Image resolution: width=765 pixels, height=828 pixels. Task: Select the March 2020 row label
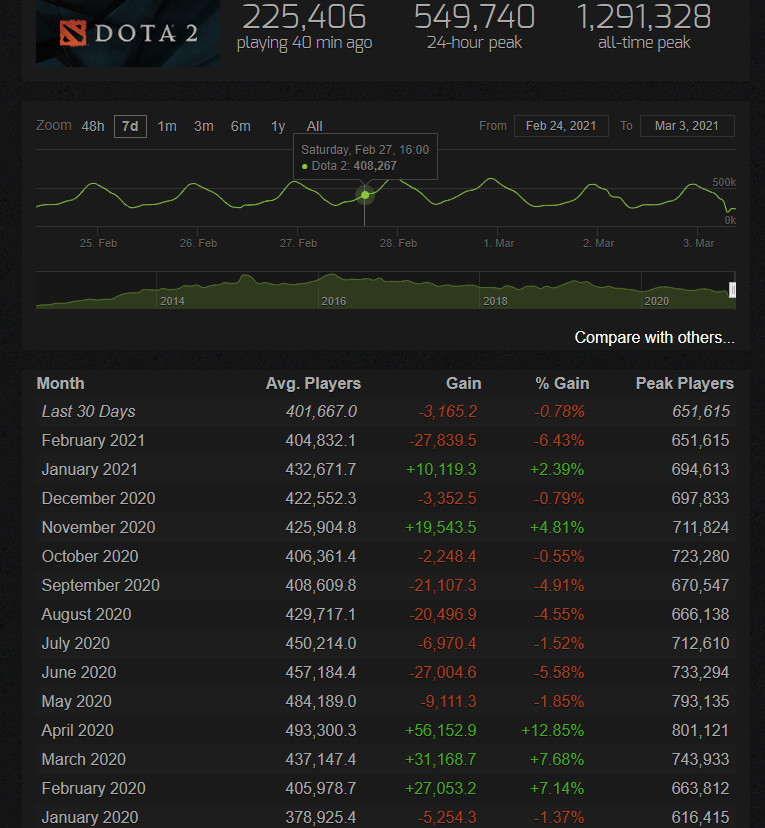84,760
